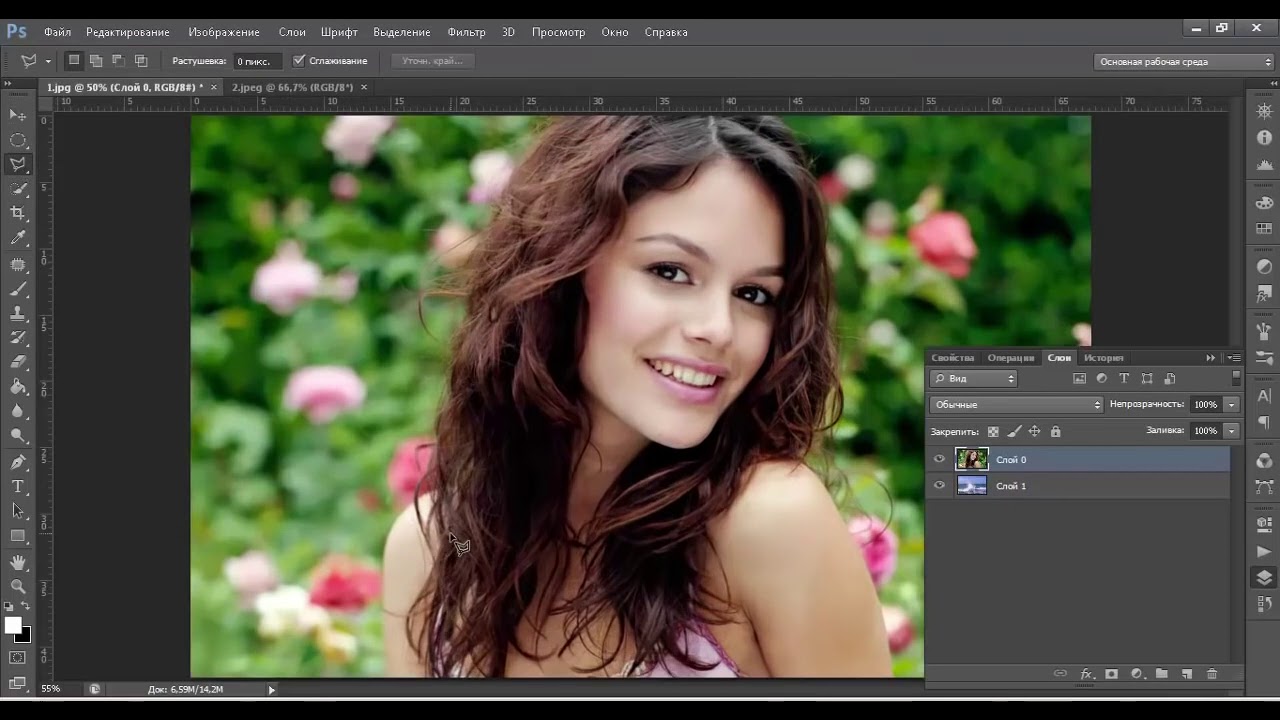This screenshot has width=1280, height=720.
Task: Select the Rectangle shape tool
Action: tap(18, 536)
